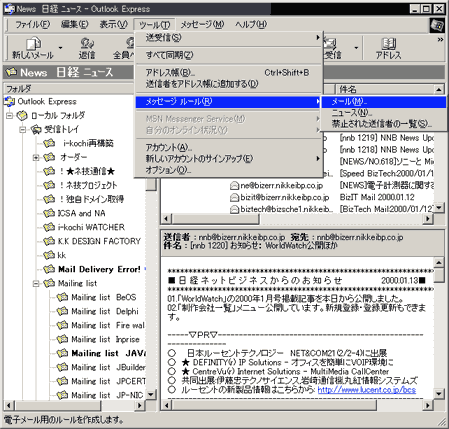Image resolution: width=449 pixels, height=429 pixels.
Task: Collapse the Mailing list folder node
Action: 36,284
